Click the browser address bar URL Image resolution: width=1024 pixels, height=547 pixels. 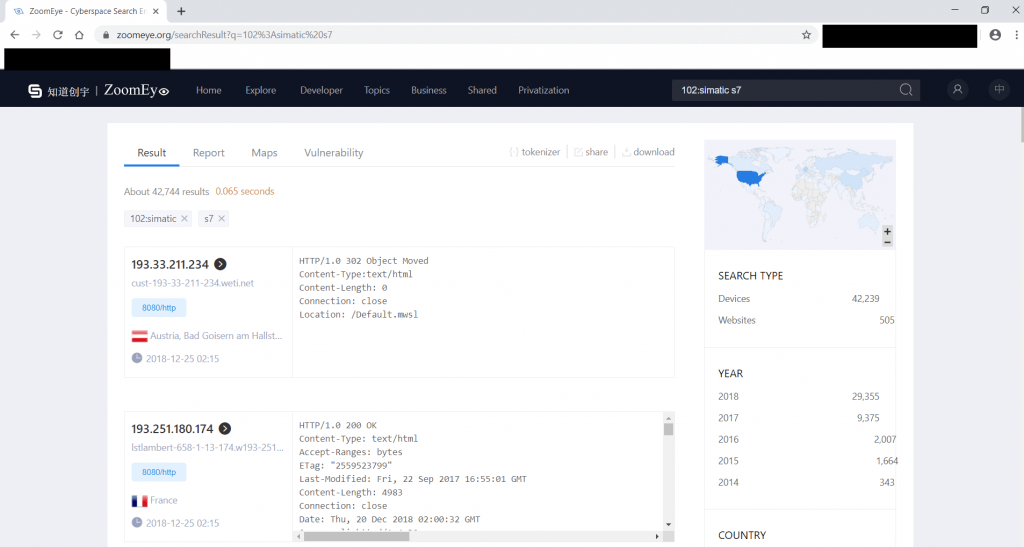tap(225, 35)
